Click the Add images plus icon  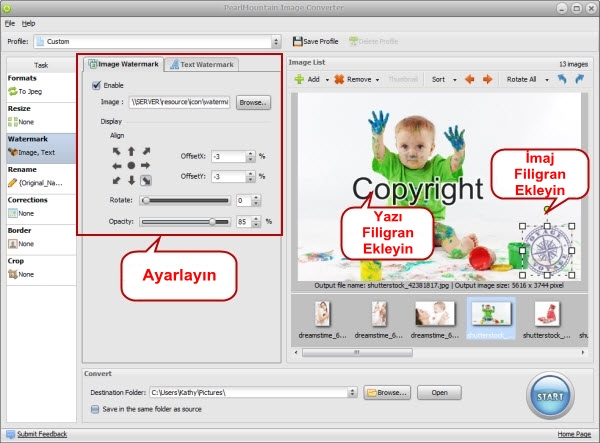297,79
